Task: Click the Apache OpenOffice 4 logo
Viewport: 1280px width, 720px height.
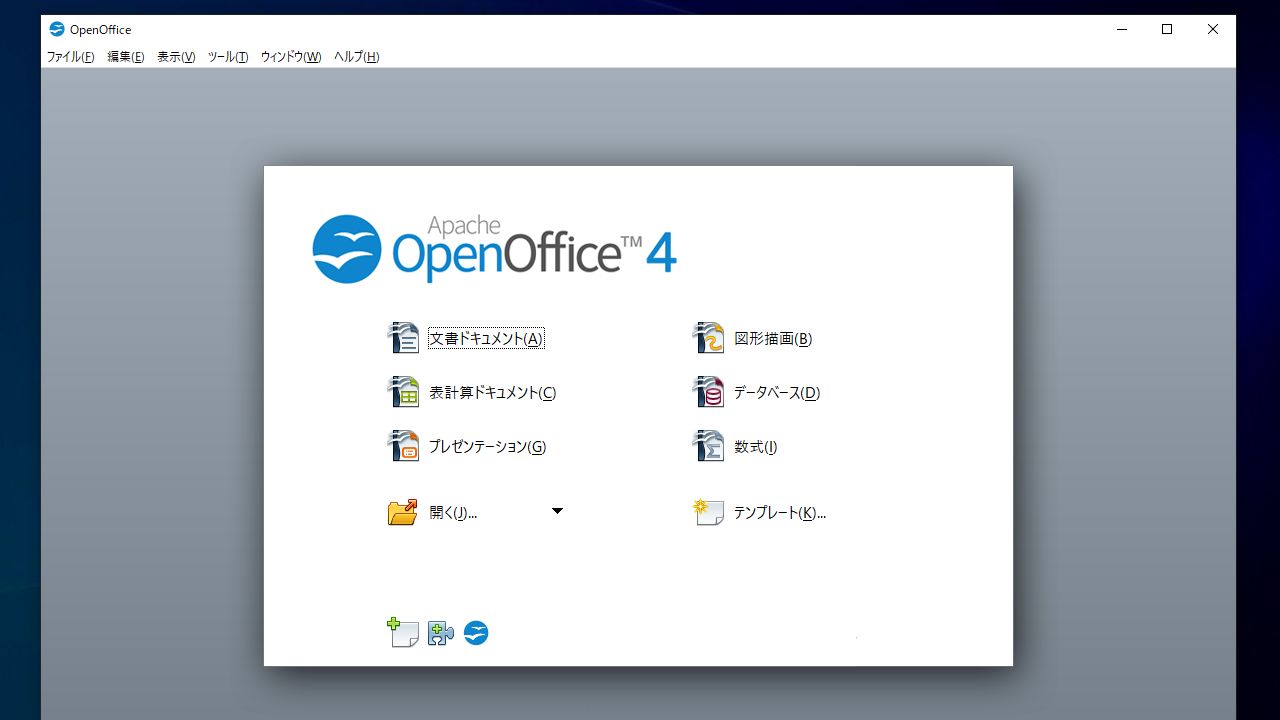Action: (494, 248)
